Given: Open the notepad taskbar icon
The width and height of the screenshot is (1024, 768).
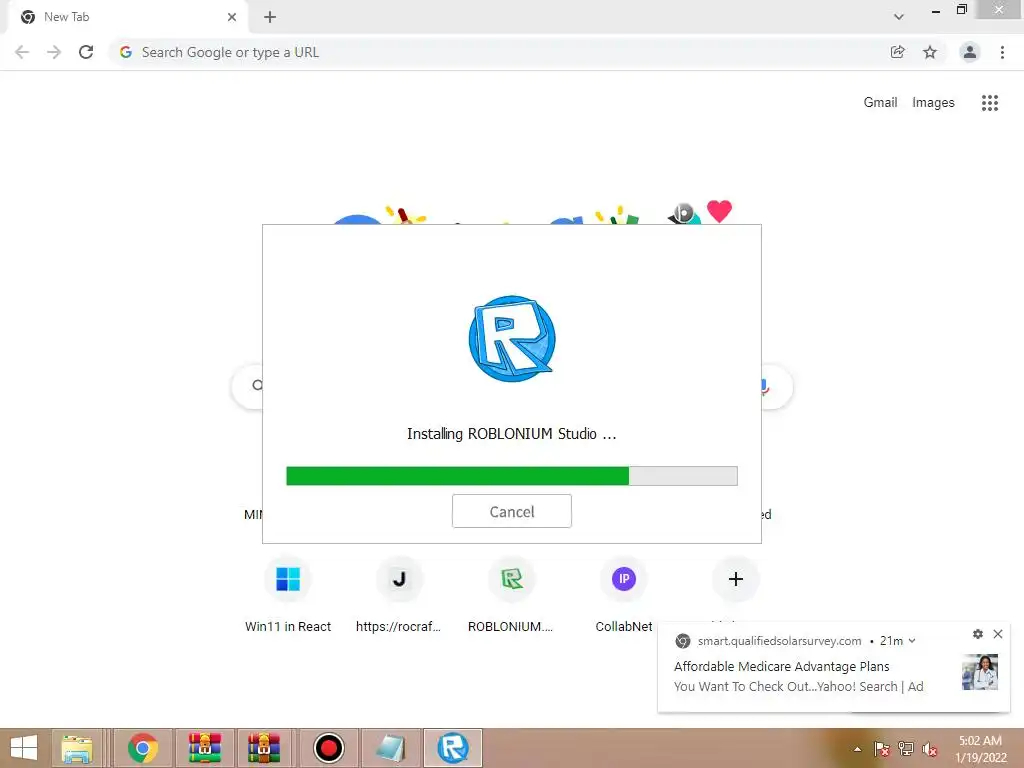Looking at the screenshot, I should (x=391, y=748).
